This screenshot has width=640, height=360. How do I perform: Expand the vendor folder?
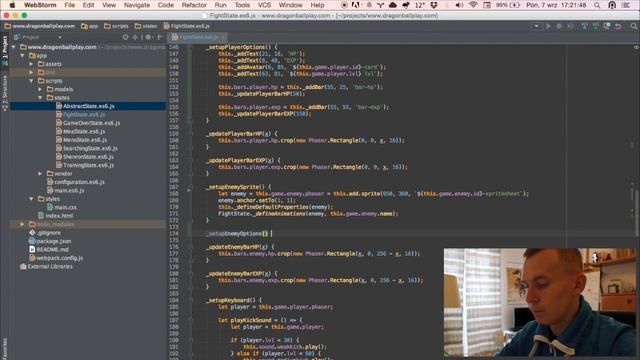pyautogui.click(x=40, y=173)
